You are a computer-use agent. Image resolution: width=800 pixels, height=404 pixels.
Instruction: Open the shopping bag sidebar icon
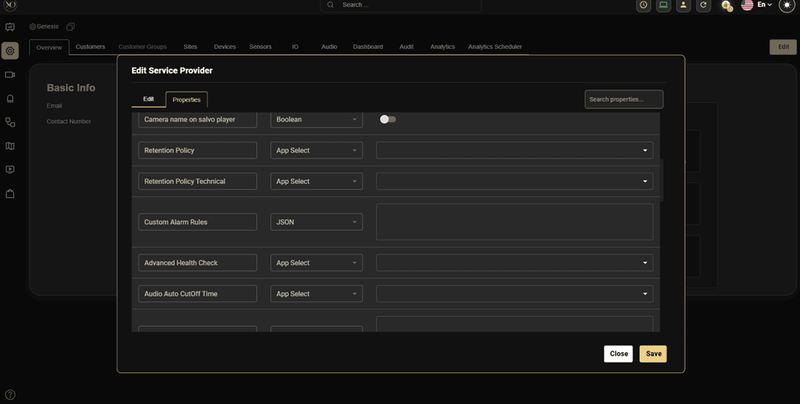tap(10, 193)
